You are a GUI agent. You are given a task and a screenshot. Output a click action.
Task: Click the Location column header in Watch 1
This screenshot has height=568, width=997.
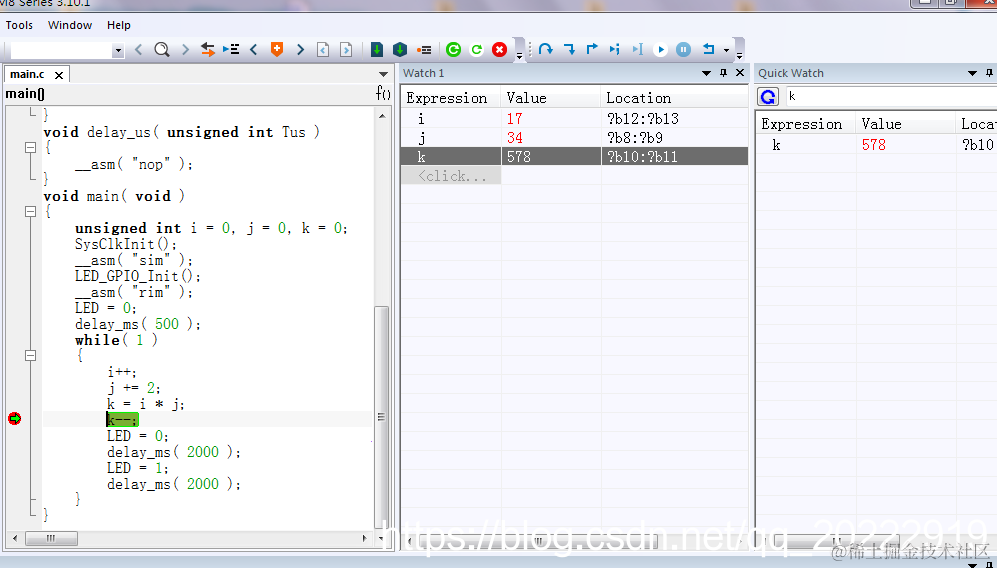[674, 98]
